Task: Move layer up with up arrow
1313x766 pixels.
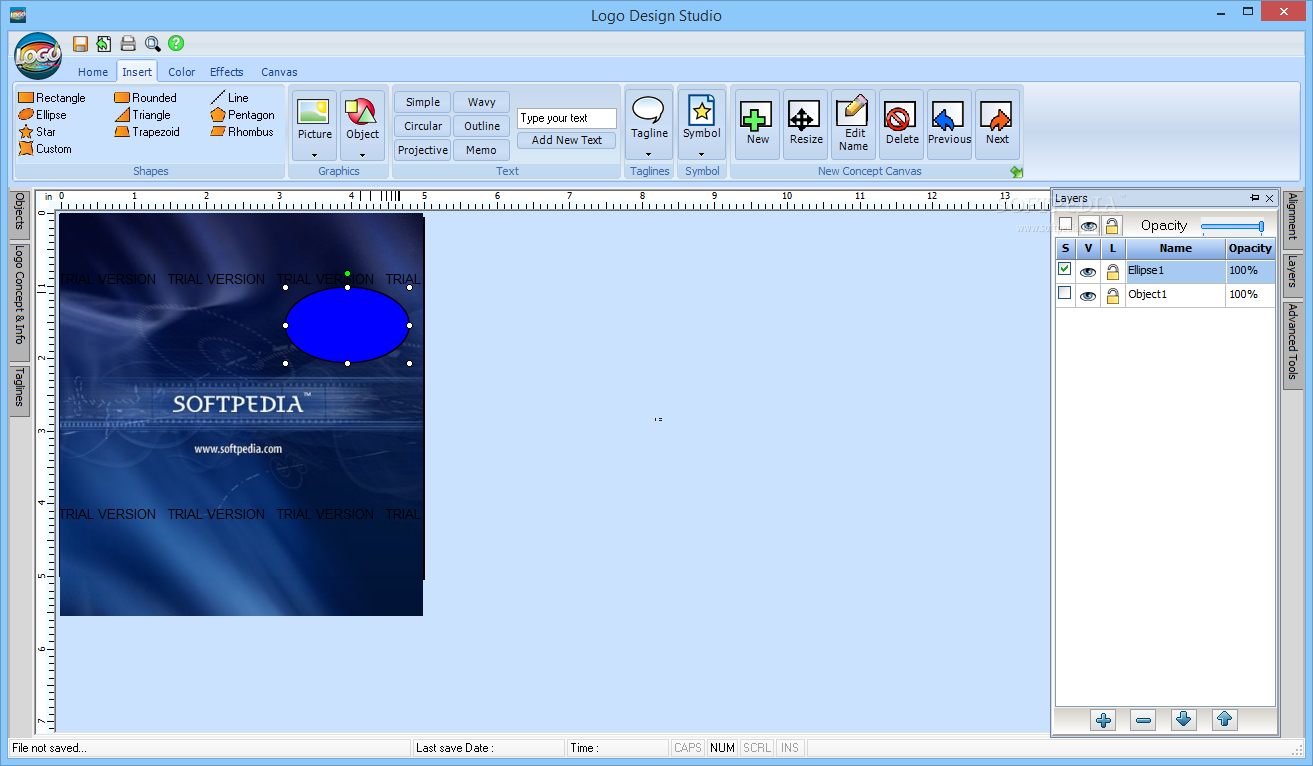Action: point(1224,720)
